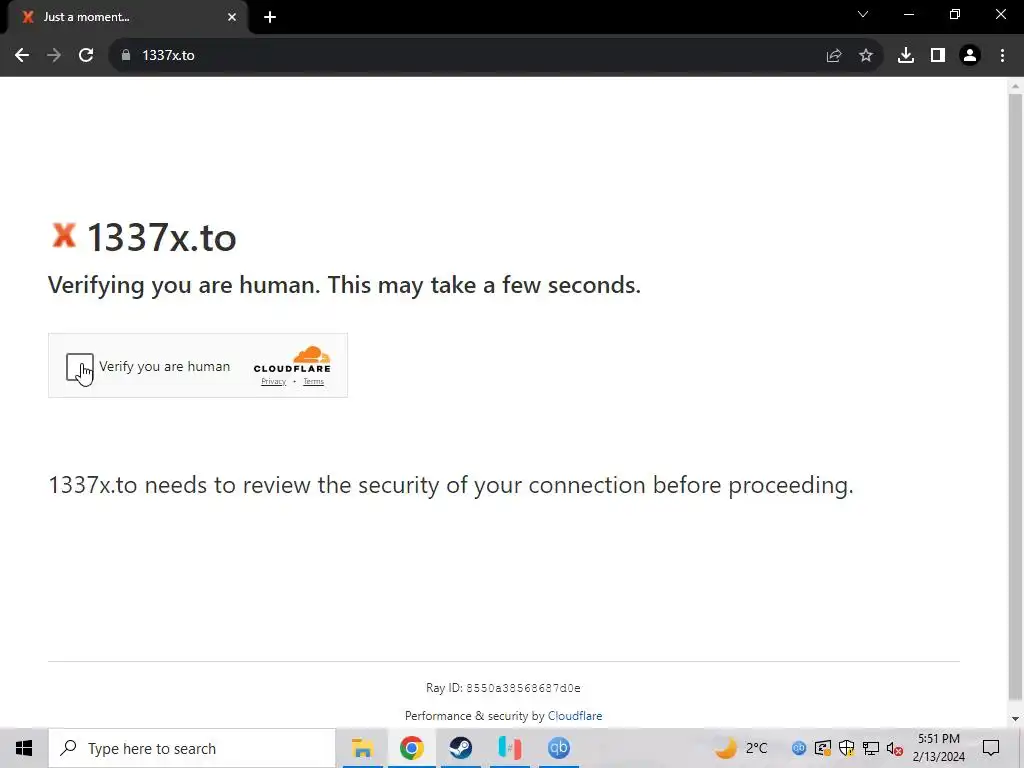1024x768 pixels.
Task: View site info via the lock icon
Action: [126, 56]
